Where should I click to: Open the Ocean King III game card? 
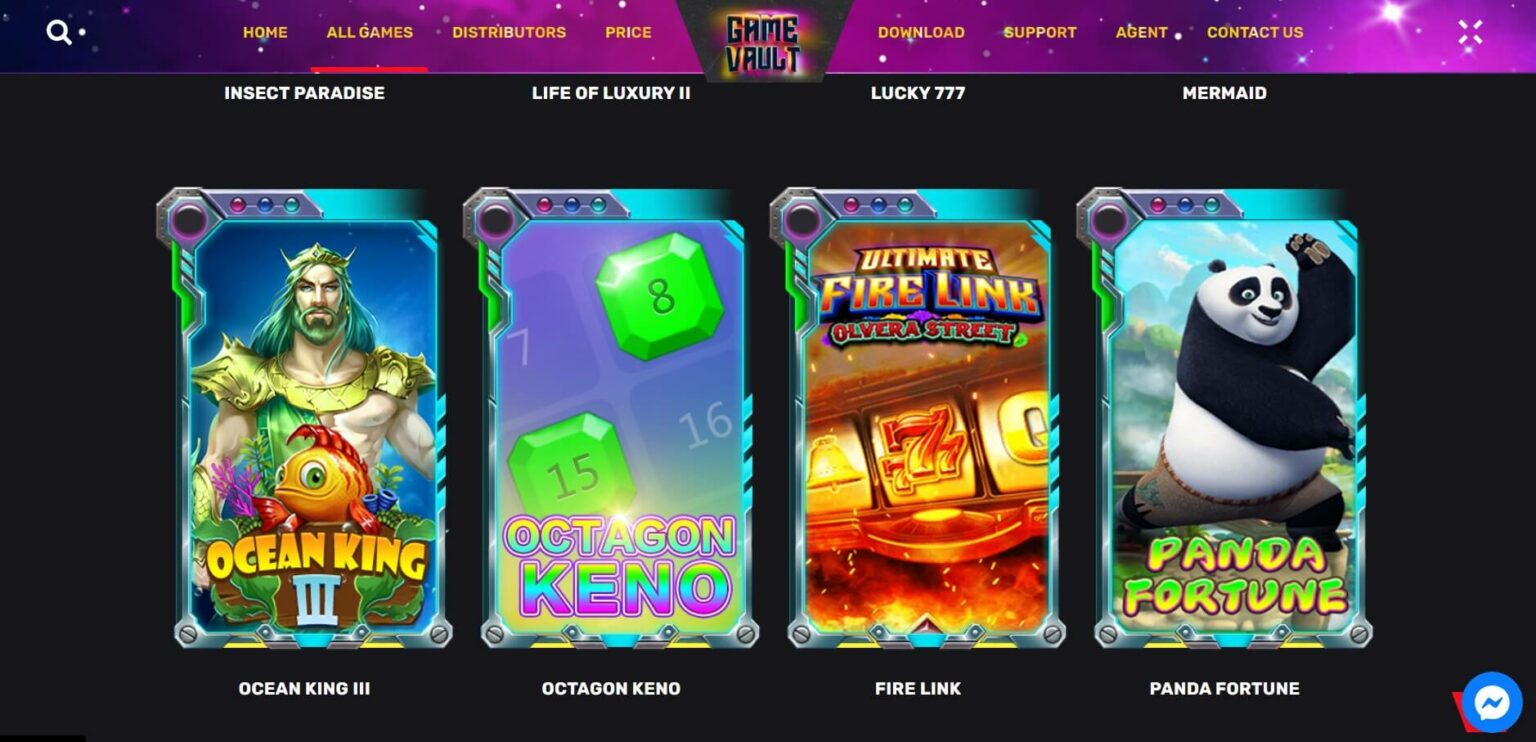(x=304, y=418)
